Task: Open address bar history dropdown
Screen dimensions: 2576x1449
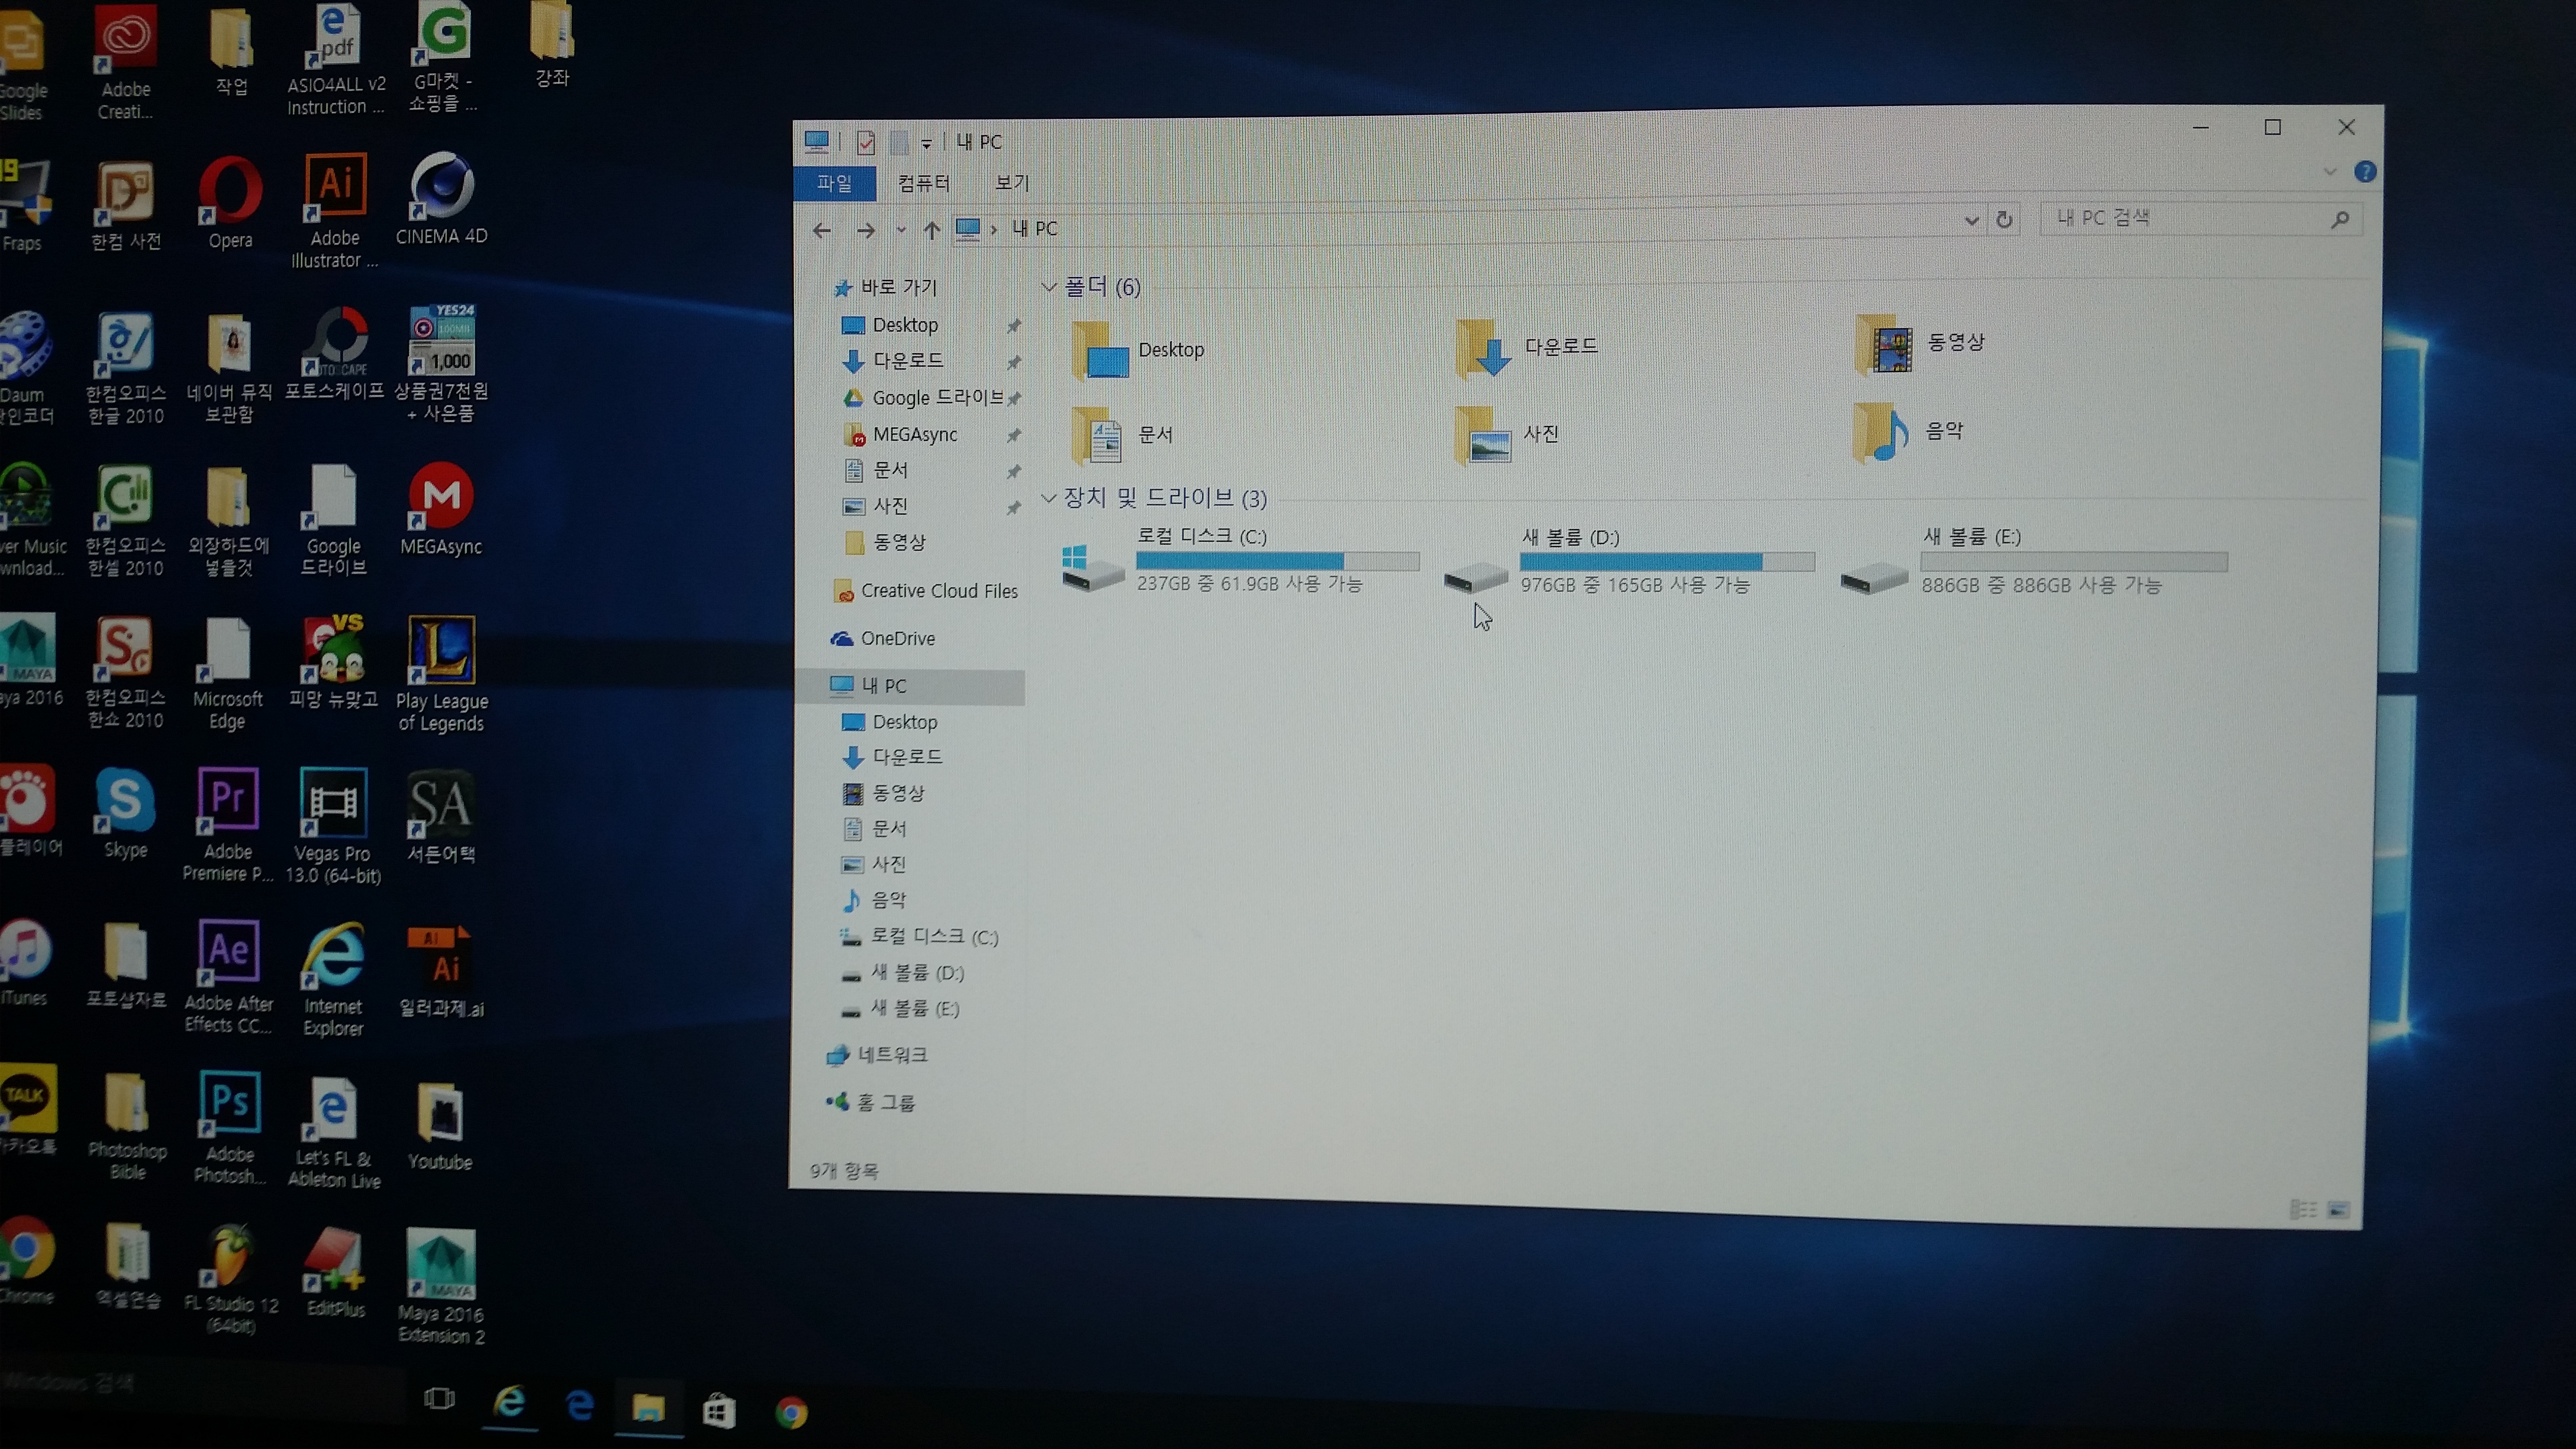Action: (x=1971, y=221)
